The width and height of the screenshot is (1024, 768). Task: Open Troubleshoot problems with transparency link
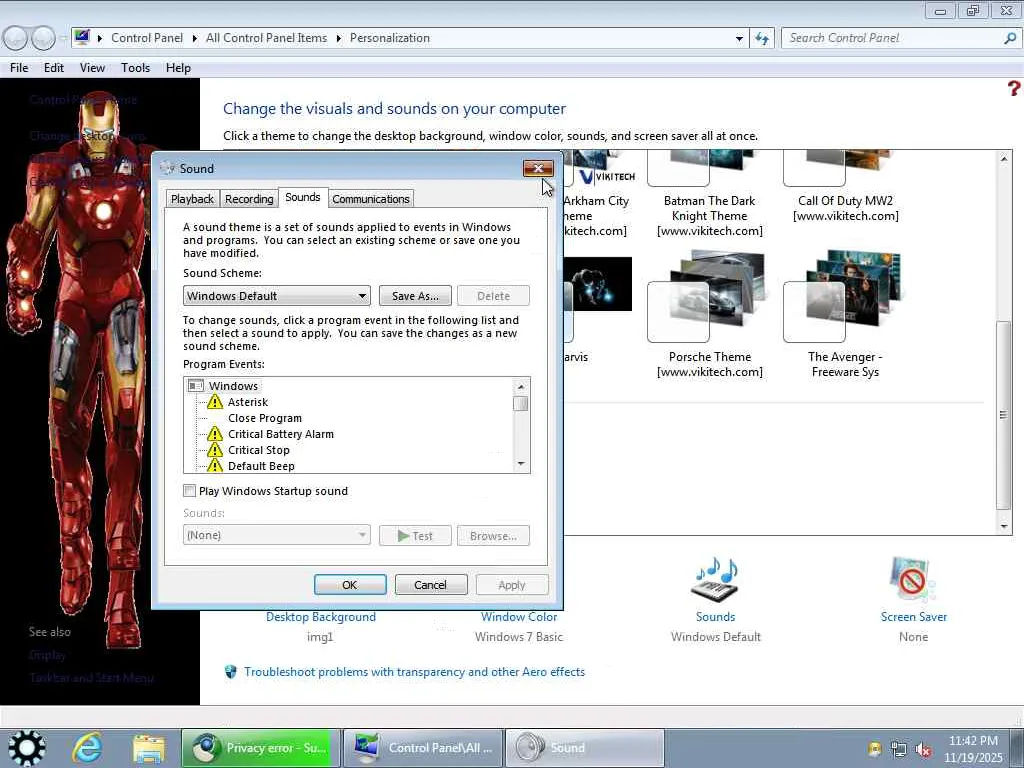click(x=415, y=671)
